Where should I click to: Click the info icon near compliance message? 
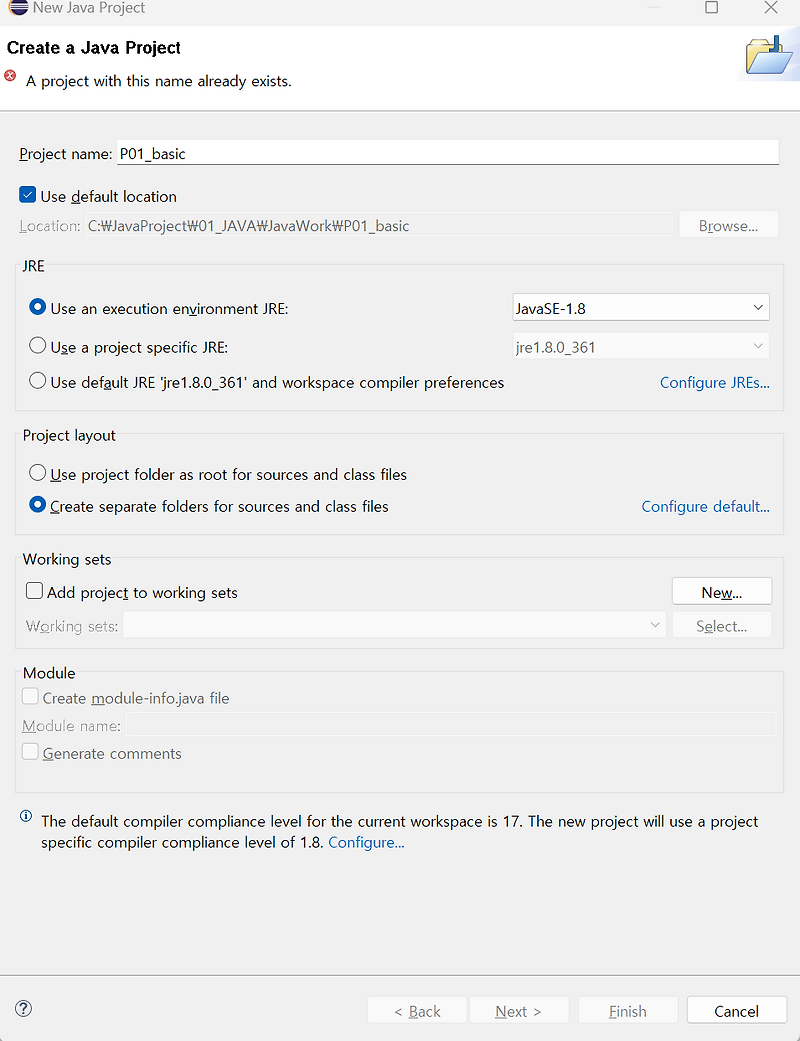click(26, 817)
